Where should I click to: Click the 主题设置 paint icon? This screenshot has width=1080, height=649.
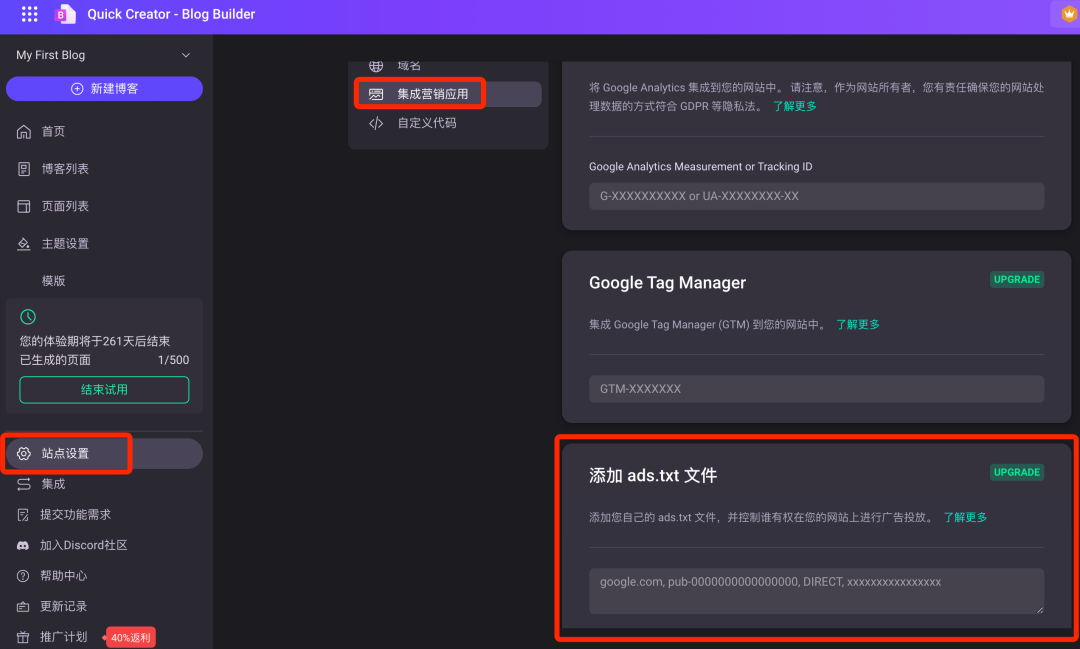(24, 243)
